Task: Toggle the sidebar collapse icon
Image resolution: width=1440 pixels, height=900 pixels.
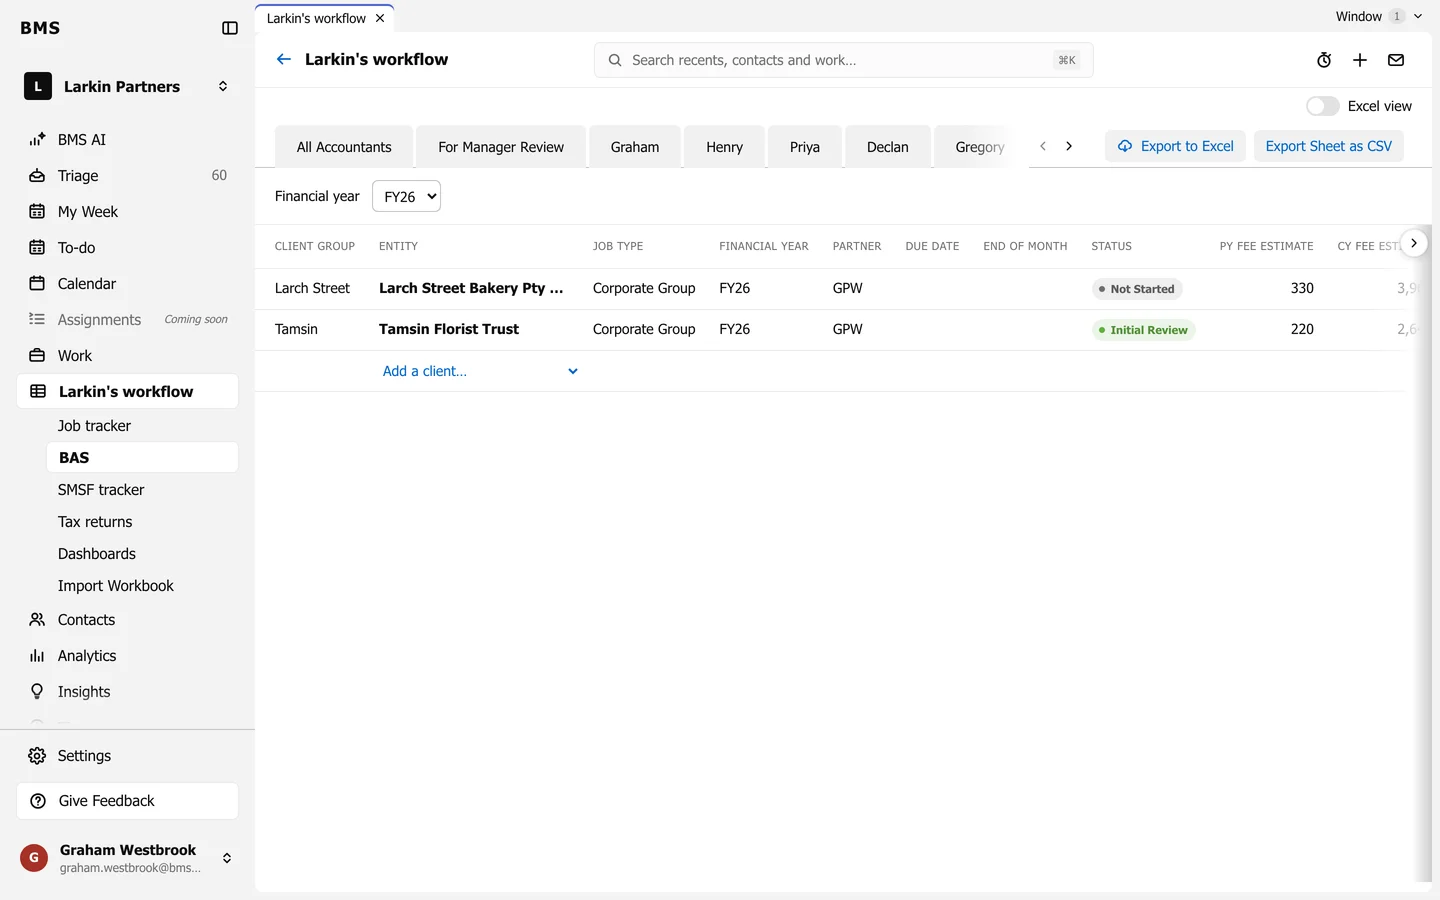Action: coord(230,28)
